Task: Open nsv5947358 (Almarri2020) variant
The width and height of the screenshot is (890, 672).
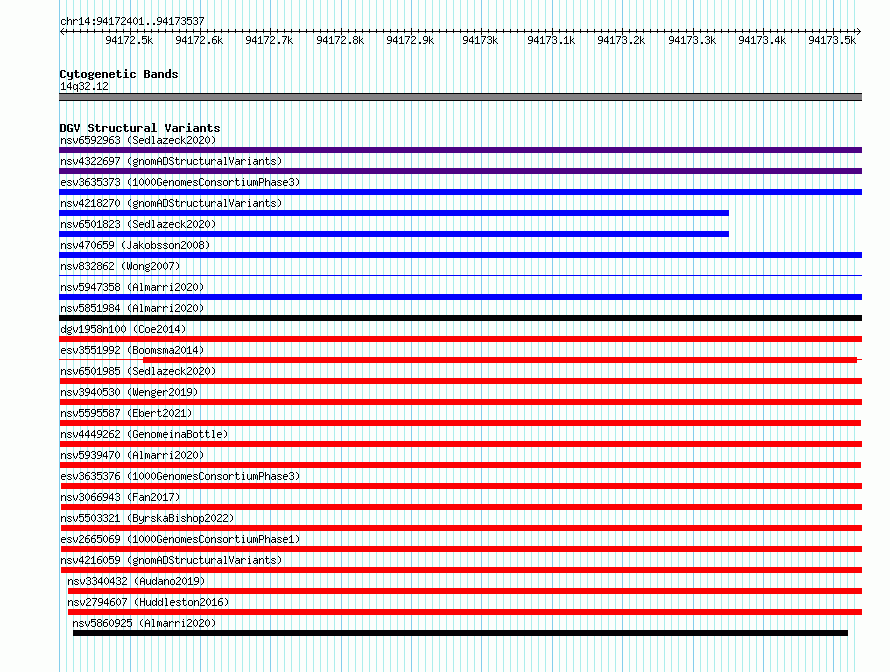Action: (x=132, y=287)
